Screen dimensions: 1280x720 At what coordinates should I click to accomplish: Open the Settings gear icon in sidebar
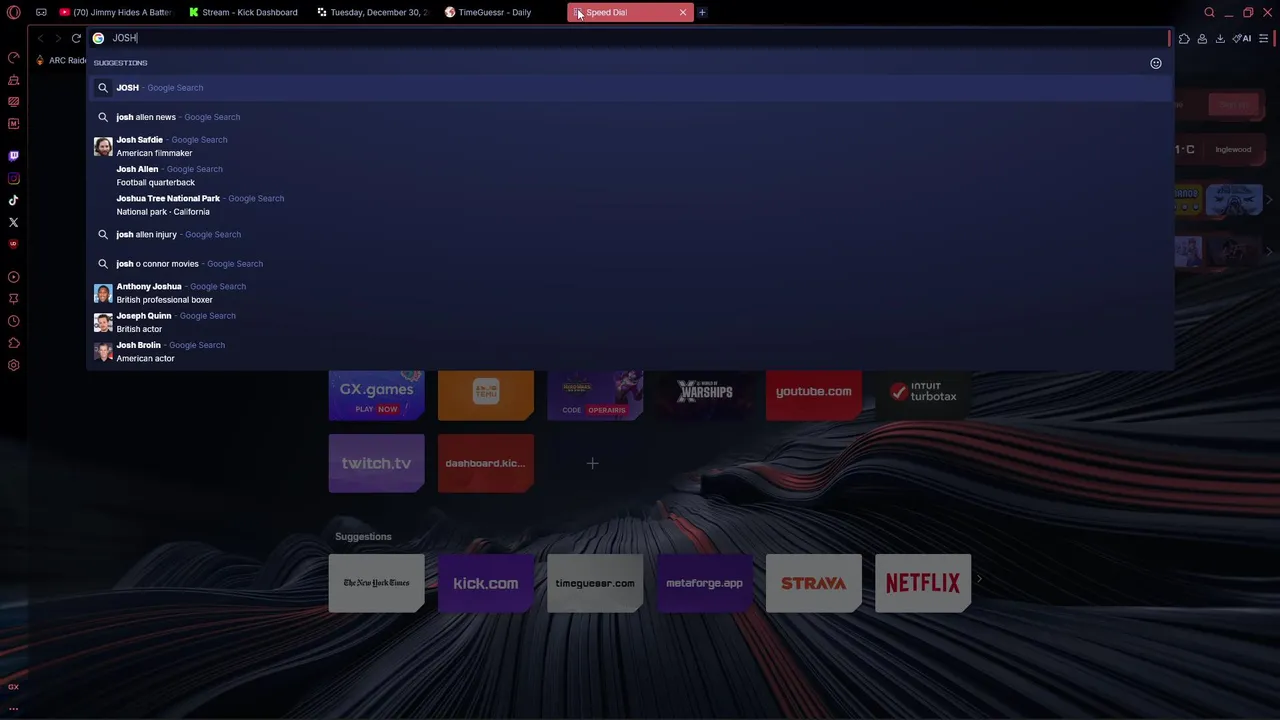click(13, 365)
